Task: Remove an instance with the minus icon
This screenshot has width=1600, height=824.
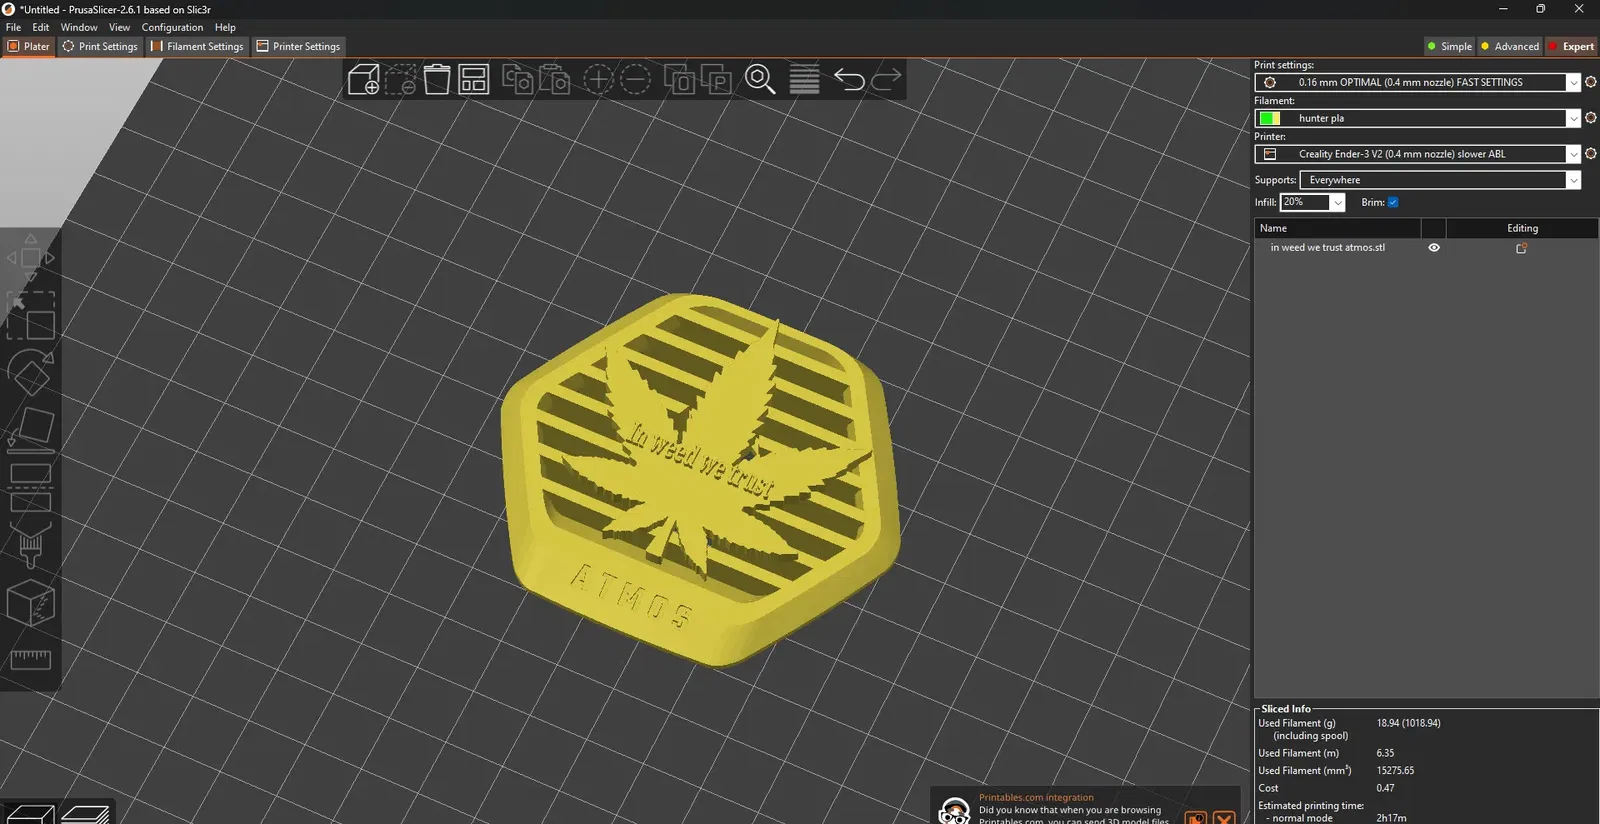Action: (x=635, y=79)
